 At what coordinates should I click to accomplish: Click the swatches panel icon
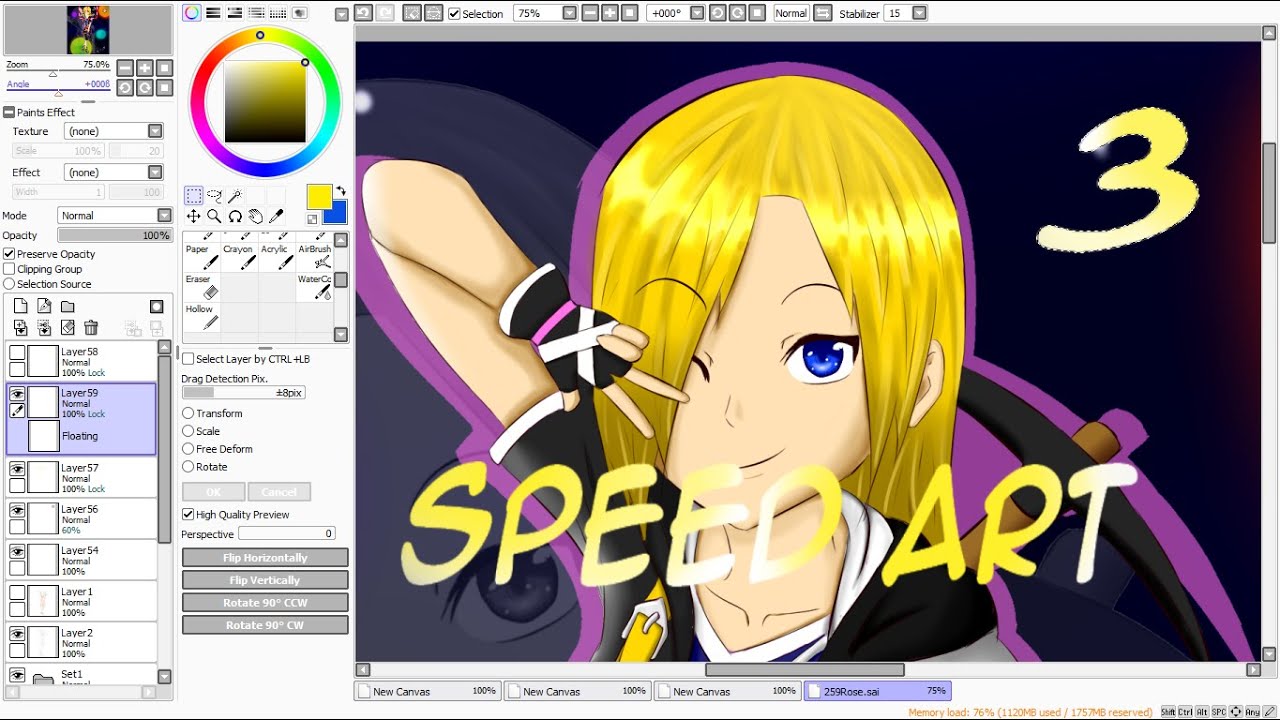278,13
